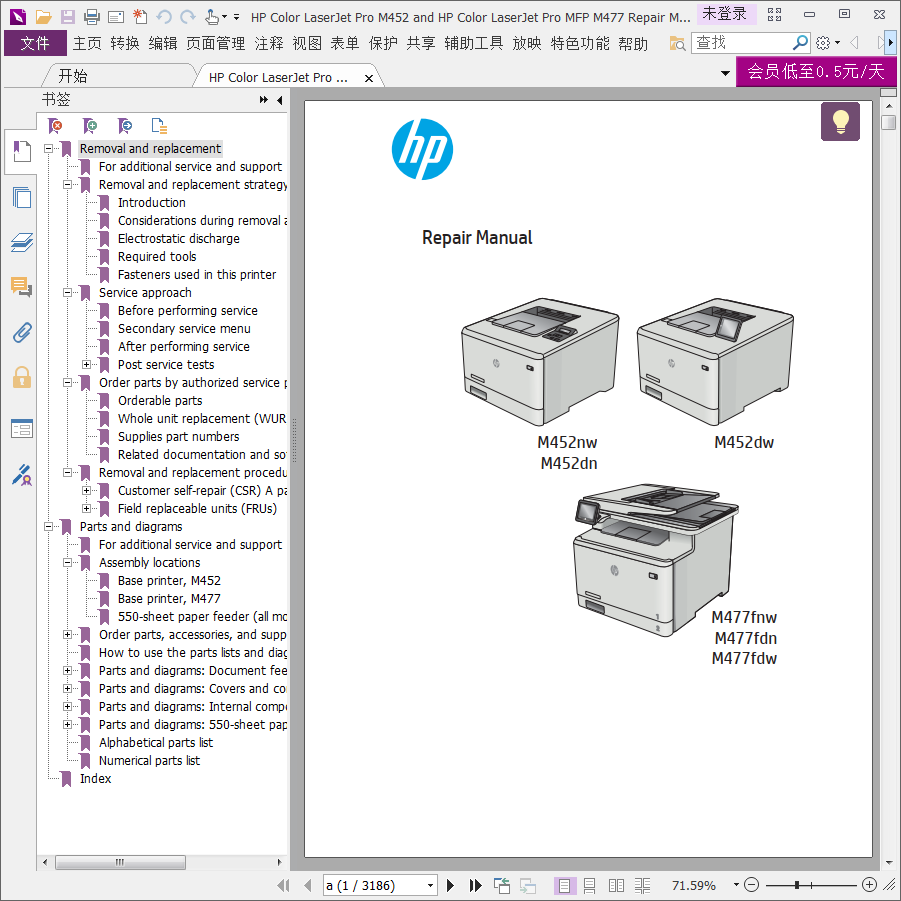
Task: Click the document vertical scrollbar thumb
Action: coord(888,122)
